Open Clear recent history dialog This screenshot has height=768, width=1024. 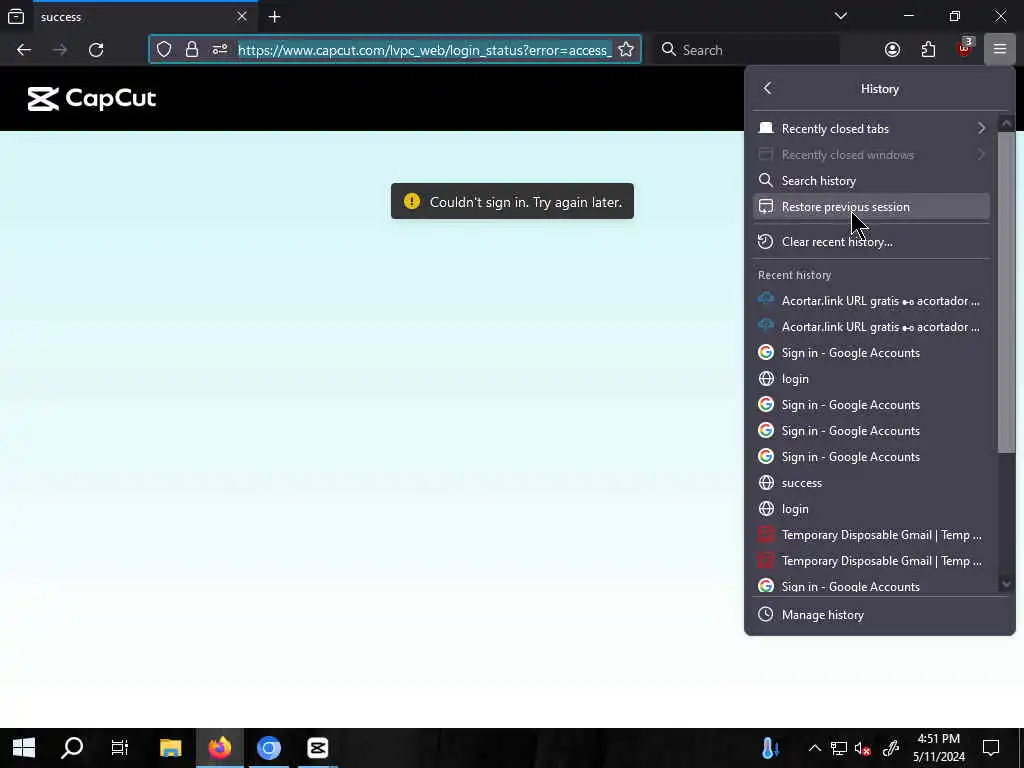point(871,242)
